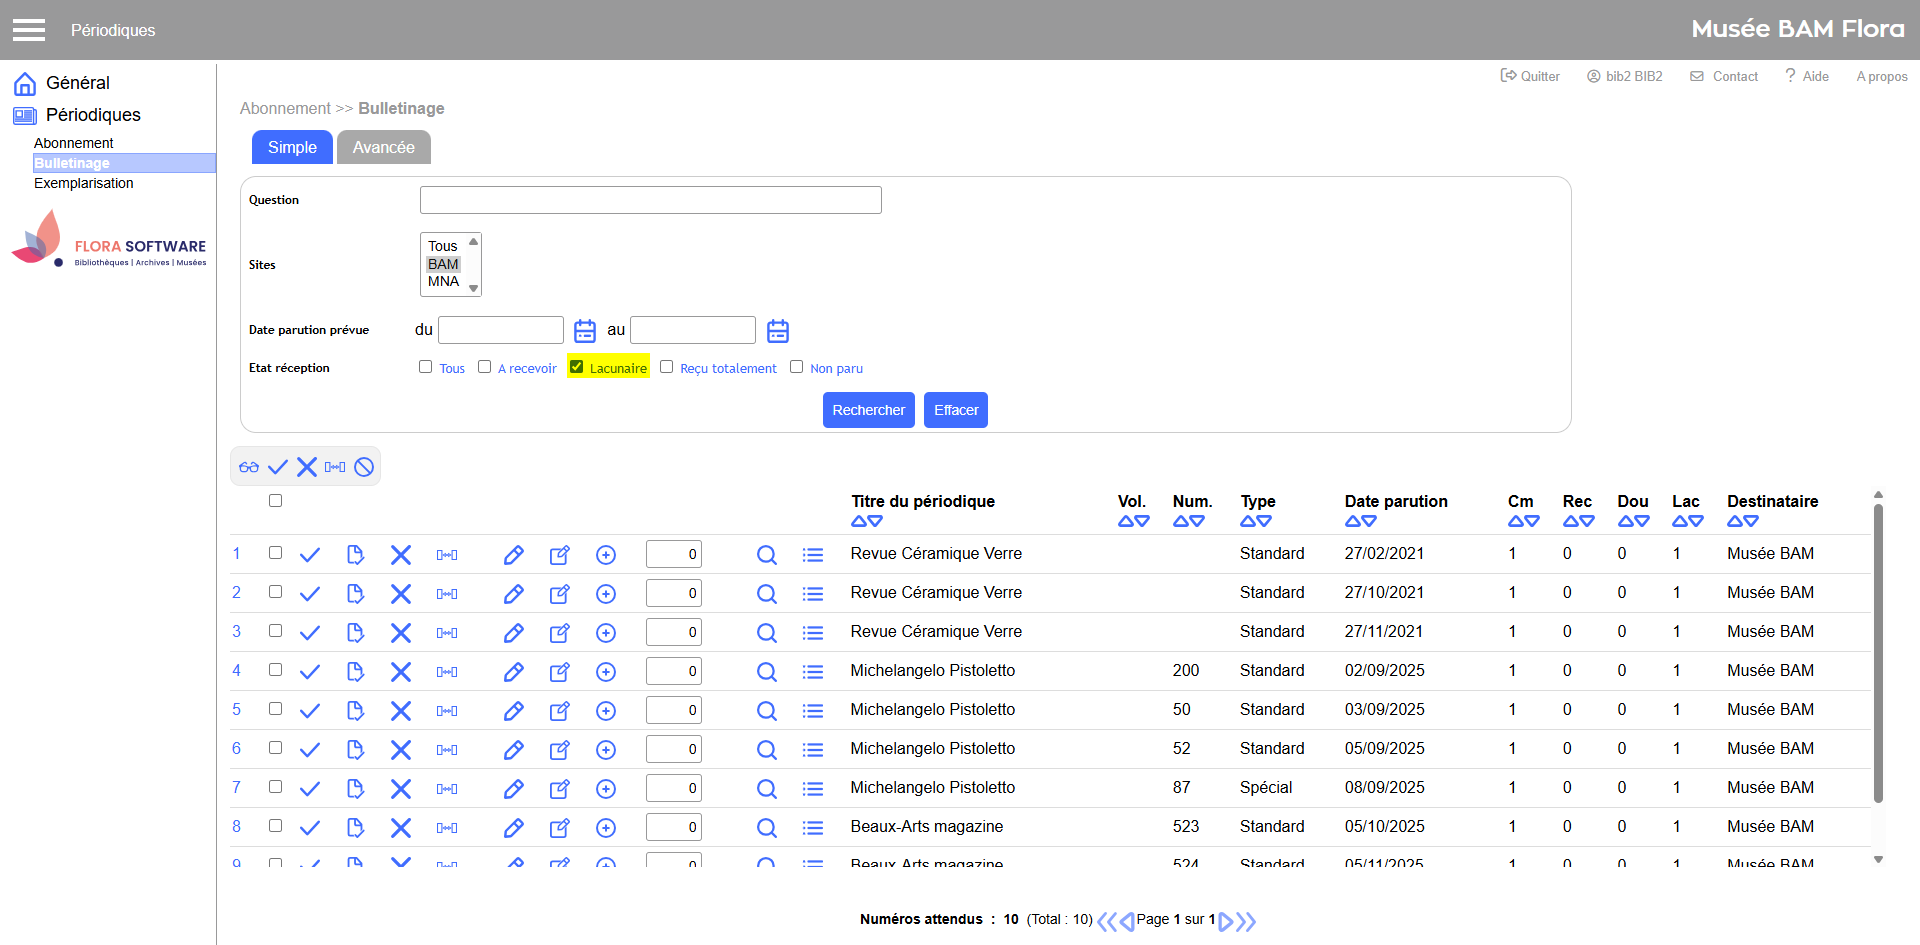This screenshot has width=1920, height=945.
Task: Click the Question text input field
Action: pos(650,200)
